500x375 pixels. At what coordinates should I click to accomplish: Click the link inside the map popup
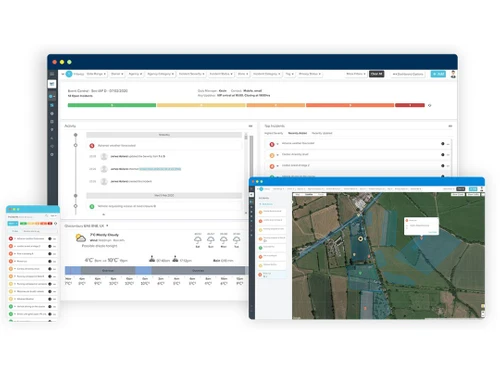click(x=432, y=232)
